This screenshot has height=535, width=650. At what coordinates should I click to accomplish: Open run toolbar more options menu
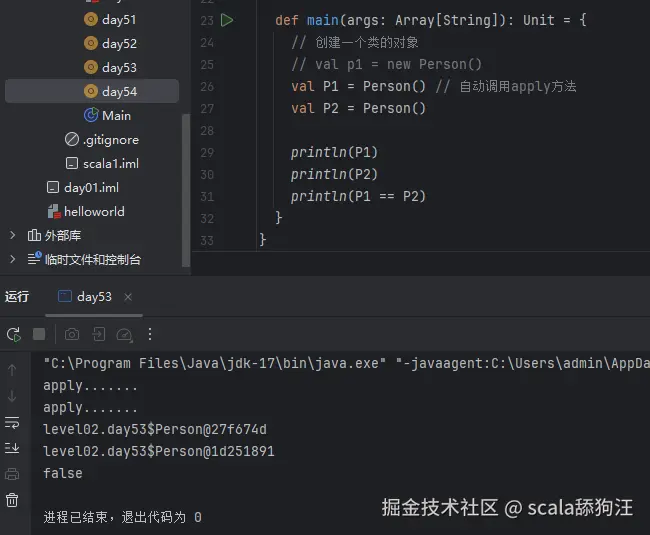150,334
